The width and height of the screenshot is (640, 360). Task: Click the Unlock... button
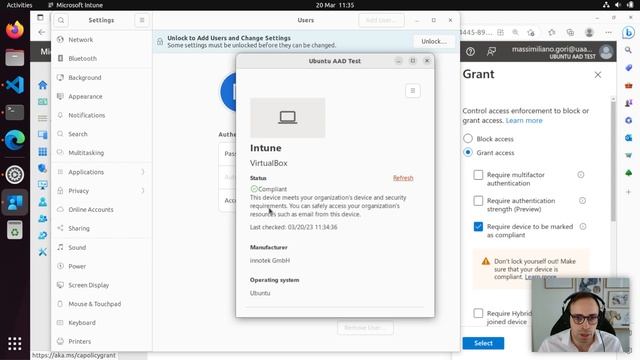point(433,42)
